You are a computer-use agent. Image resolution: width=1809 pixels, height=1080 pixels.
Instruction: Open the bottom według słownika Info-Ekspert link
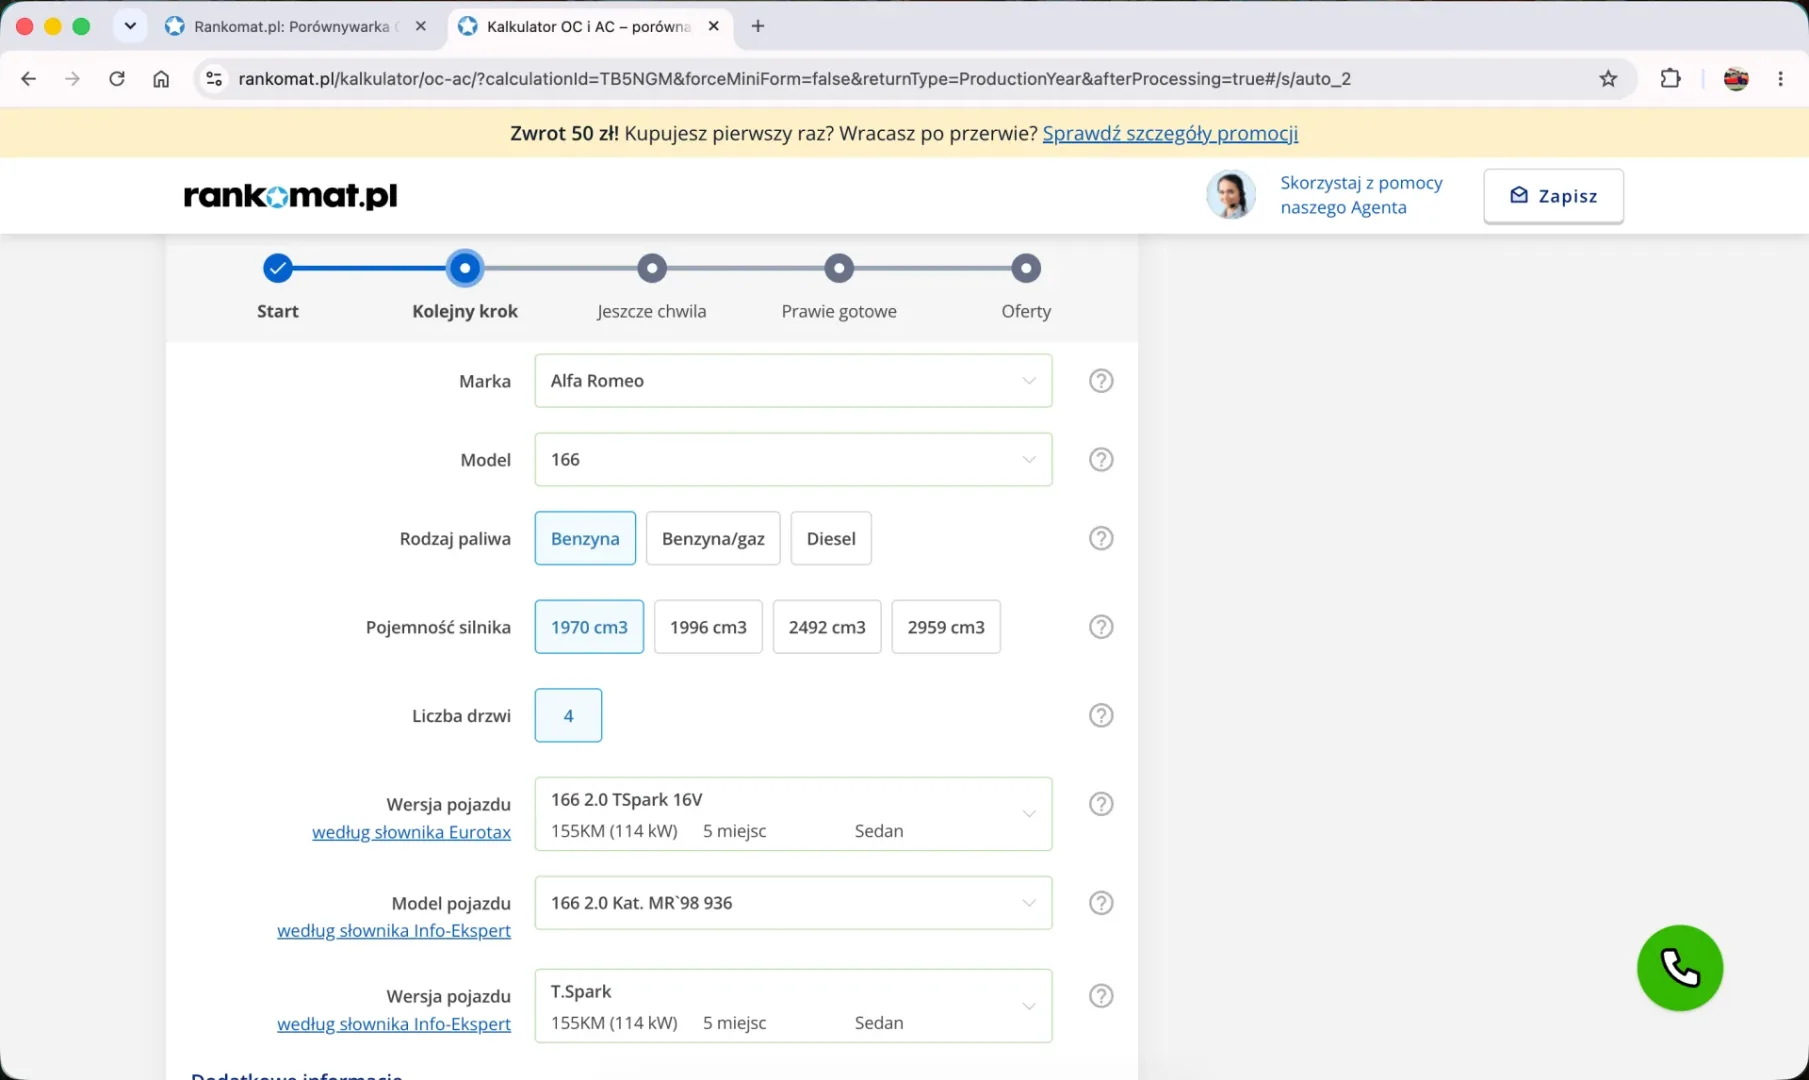coord(394,1024)
